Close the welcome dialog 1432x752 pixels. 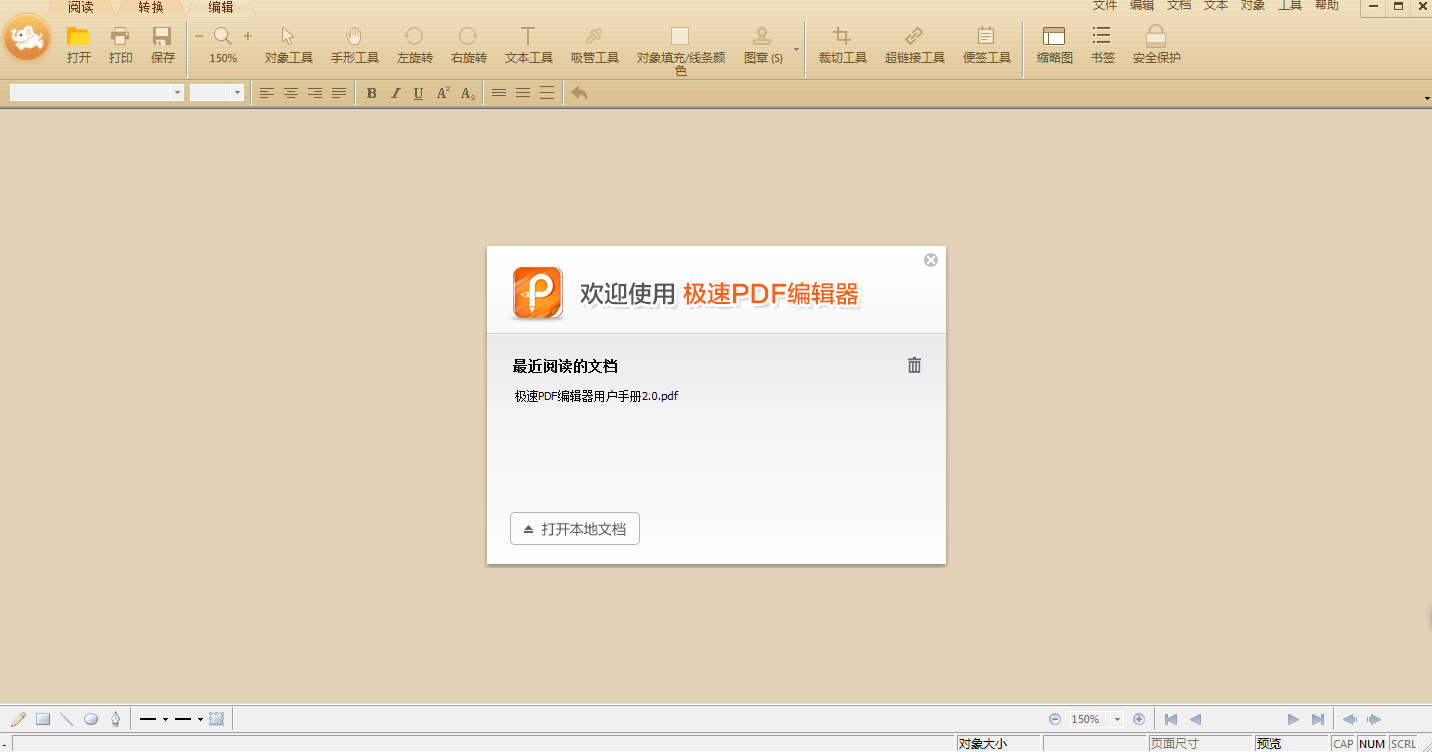(931, 260)
